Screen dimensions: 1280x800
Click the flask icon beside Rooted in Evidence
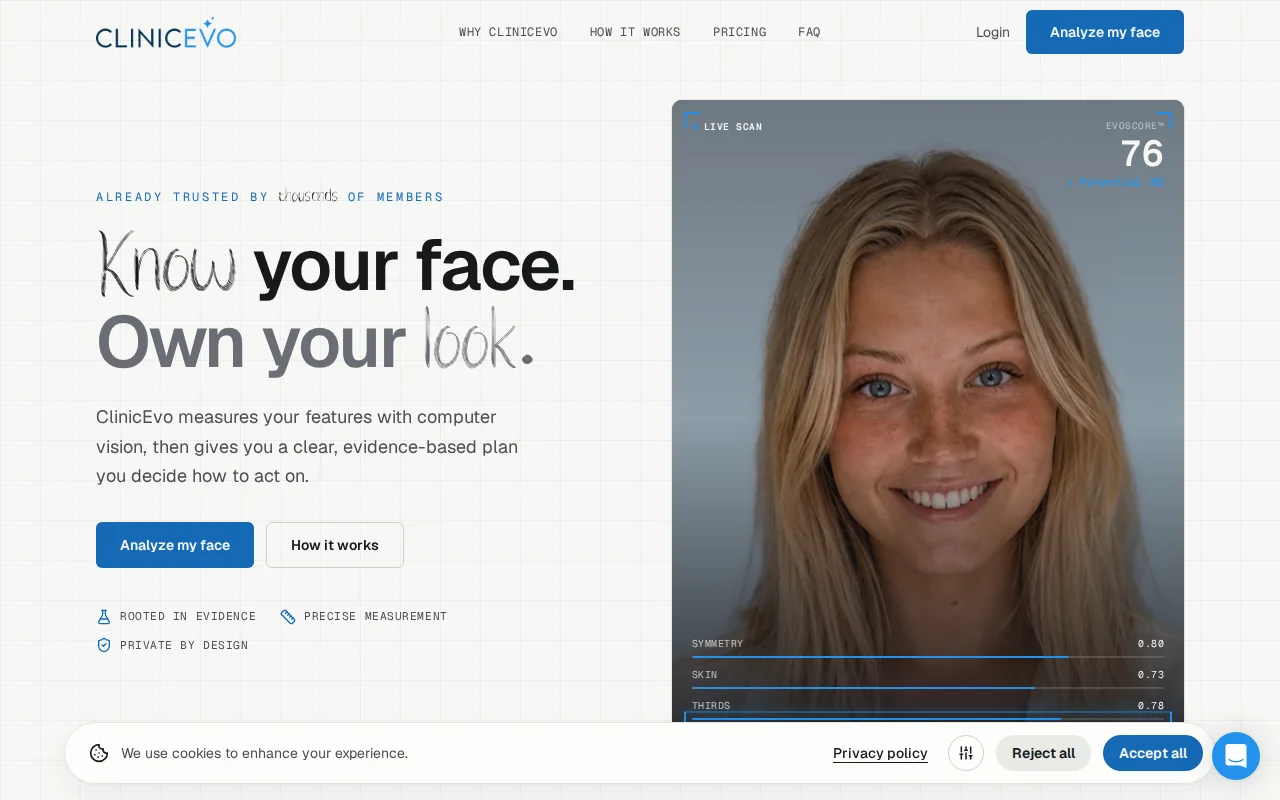tap(104, 617)
